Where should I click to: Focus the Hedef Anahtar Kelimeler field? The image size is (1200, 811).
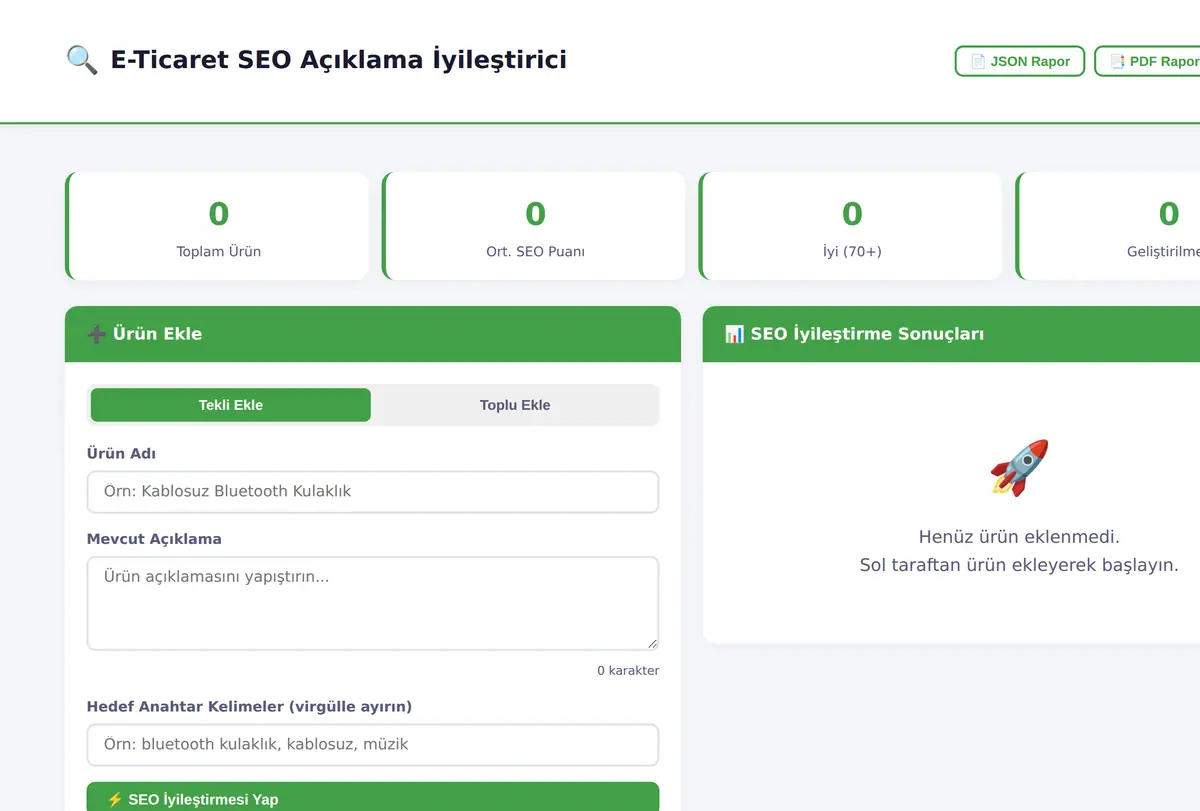click(x=373, y=745)
